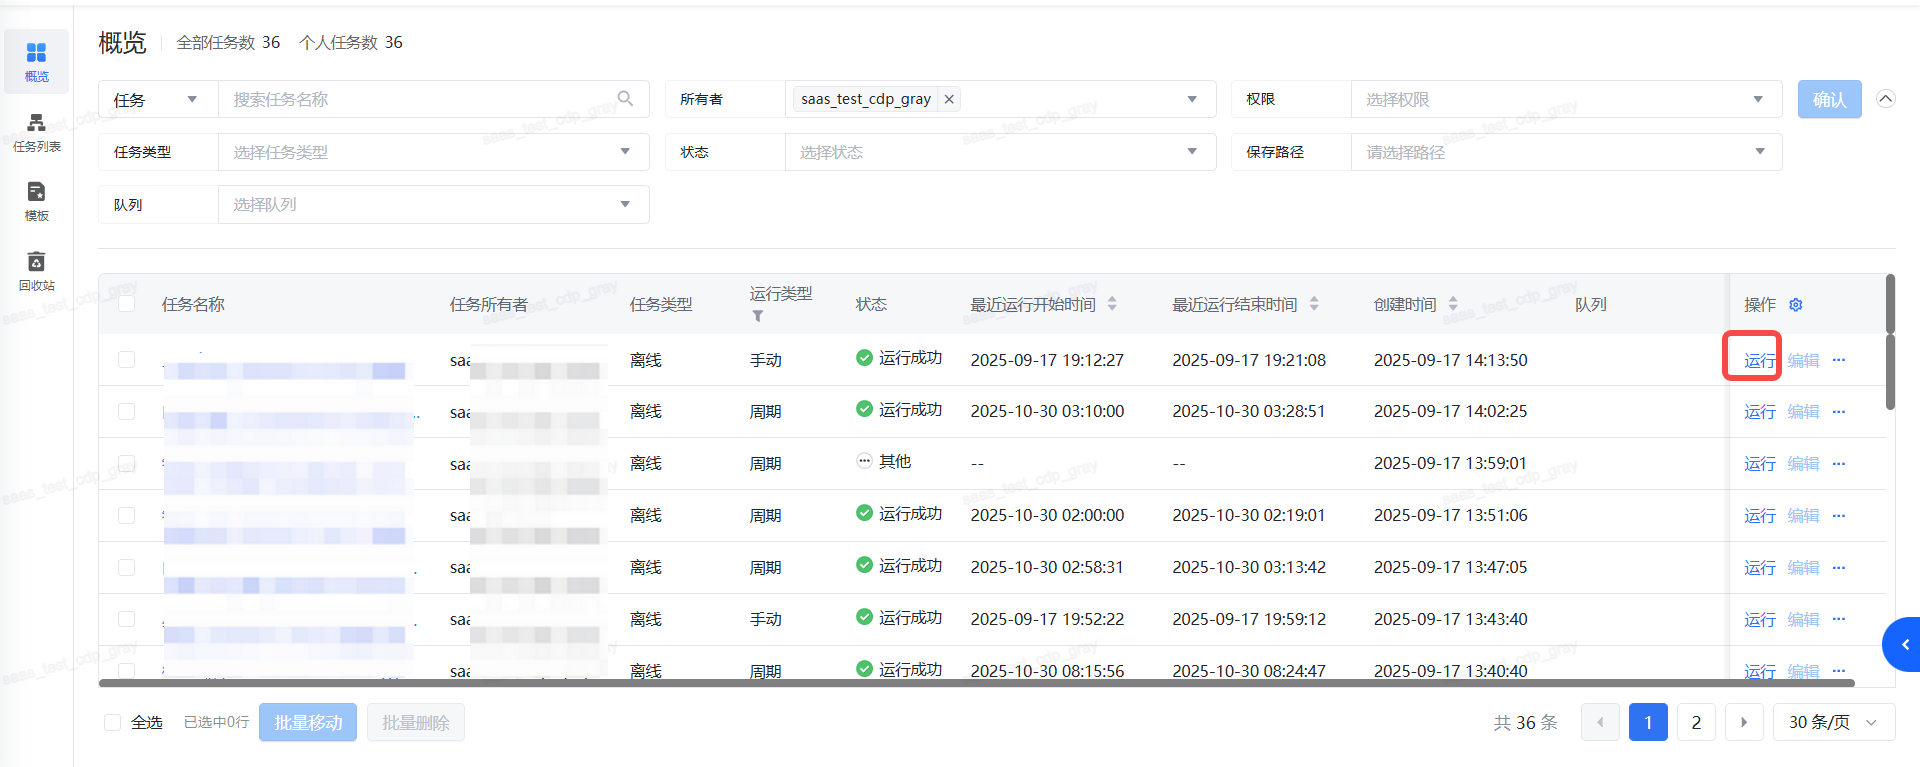
Task: Toggle the 全选 select all checkbox
Action: pyautogui.click(x=113, y=722)
